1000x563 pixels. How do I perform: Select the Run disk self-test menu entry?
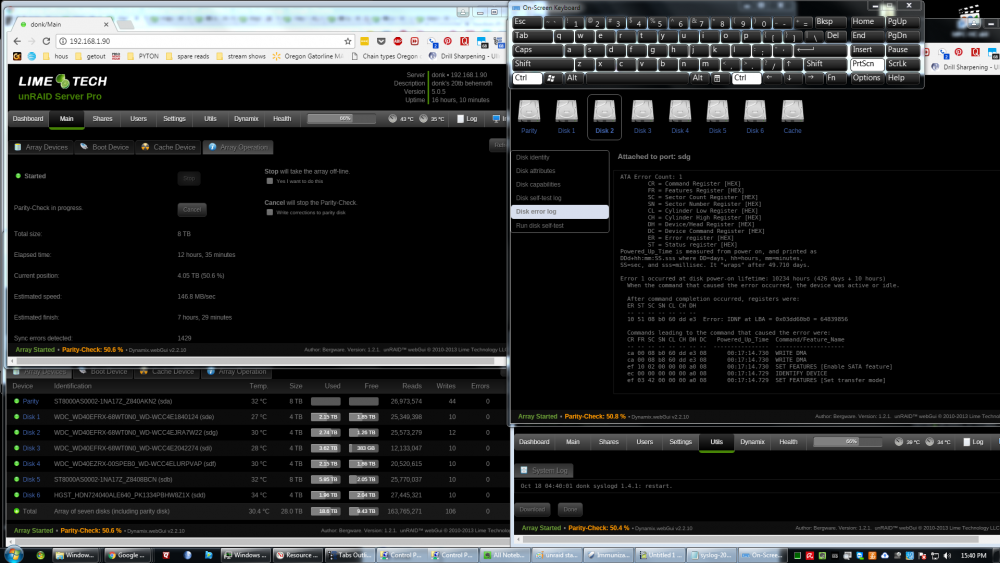tap(560, 225)
